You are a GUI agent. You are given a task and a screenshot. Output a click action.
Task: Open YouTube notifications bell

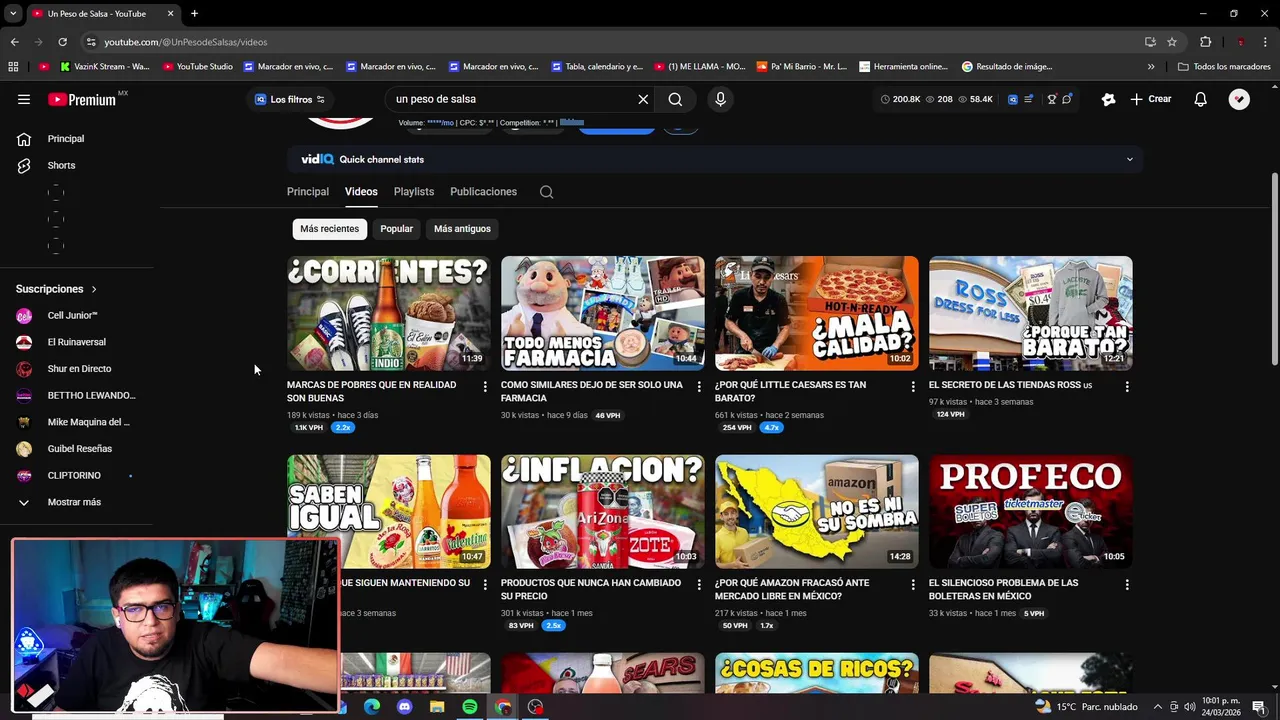tap(1200, 99)
